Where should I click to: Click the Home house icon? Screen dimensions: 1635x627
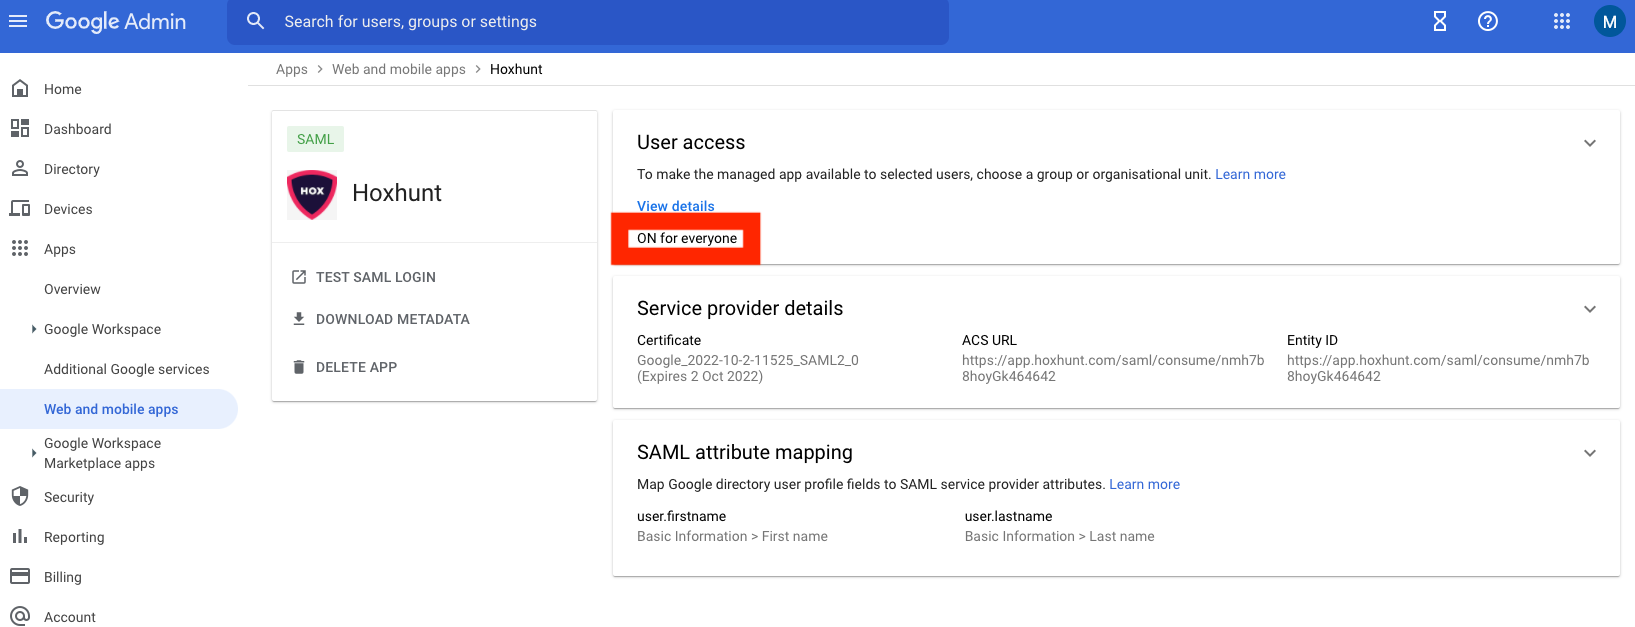click(x=20, y=89)
